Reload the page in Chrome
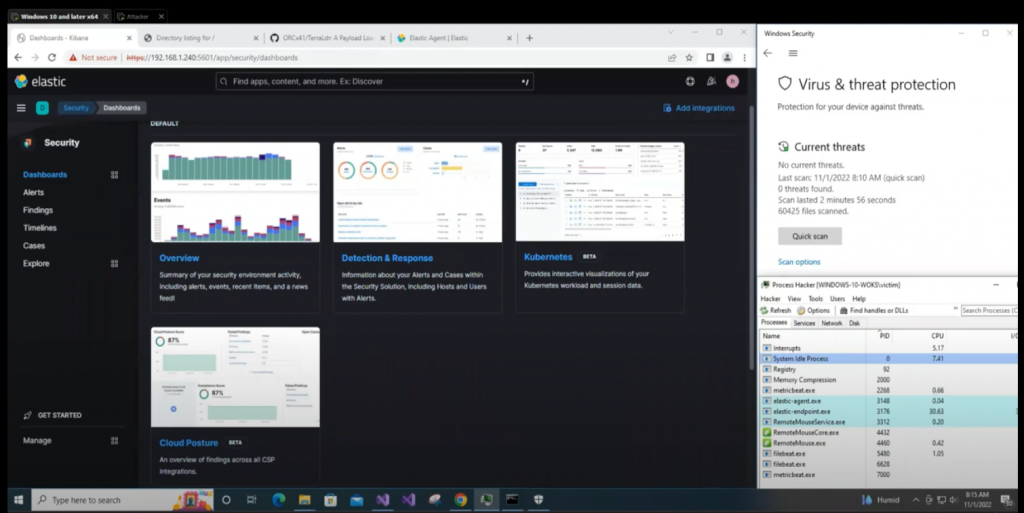This screenshot has width=1024, height=513. tap(52, 57)
